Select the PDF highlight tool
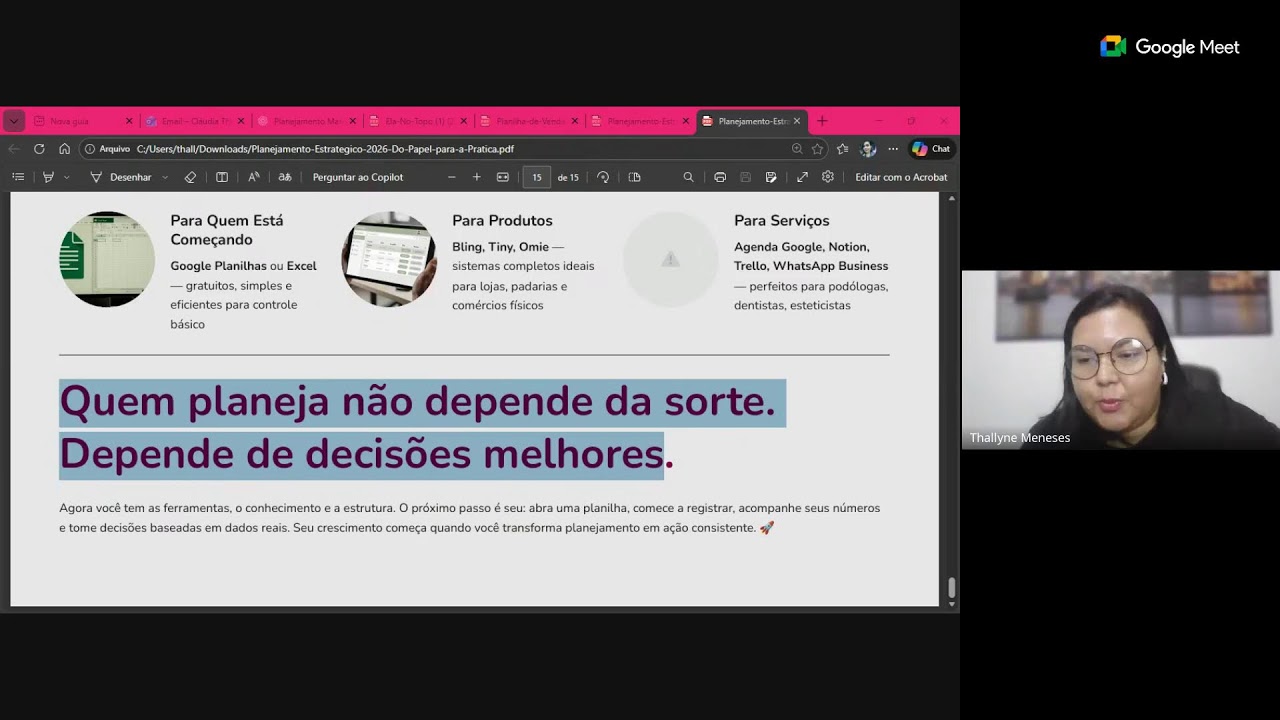The width and height of the screenshot is (1280, 720). (x=48, y=177)
